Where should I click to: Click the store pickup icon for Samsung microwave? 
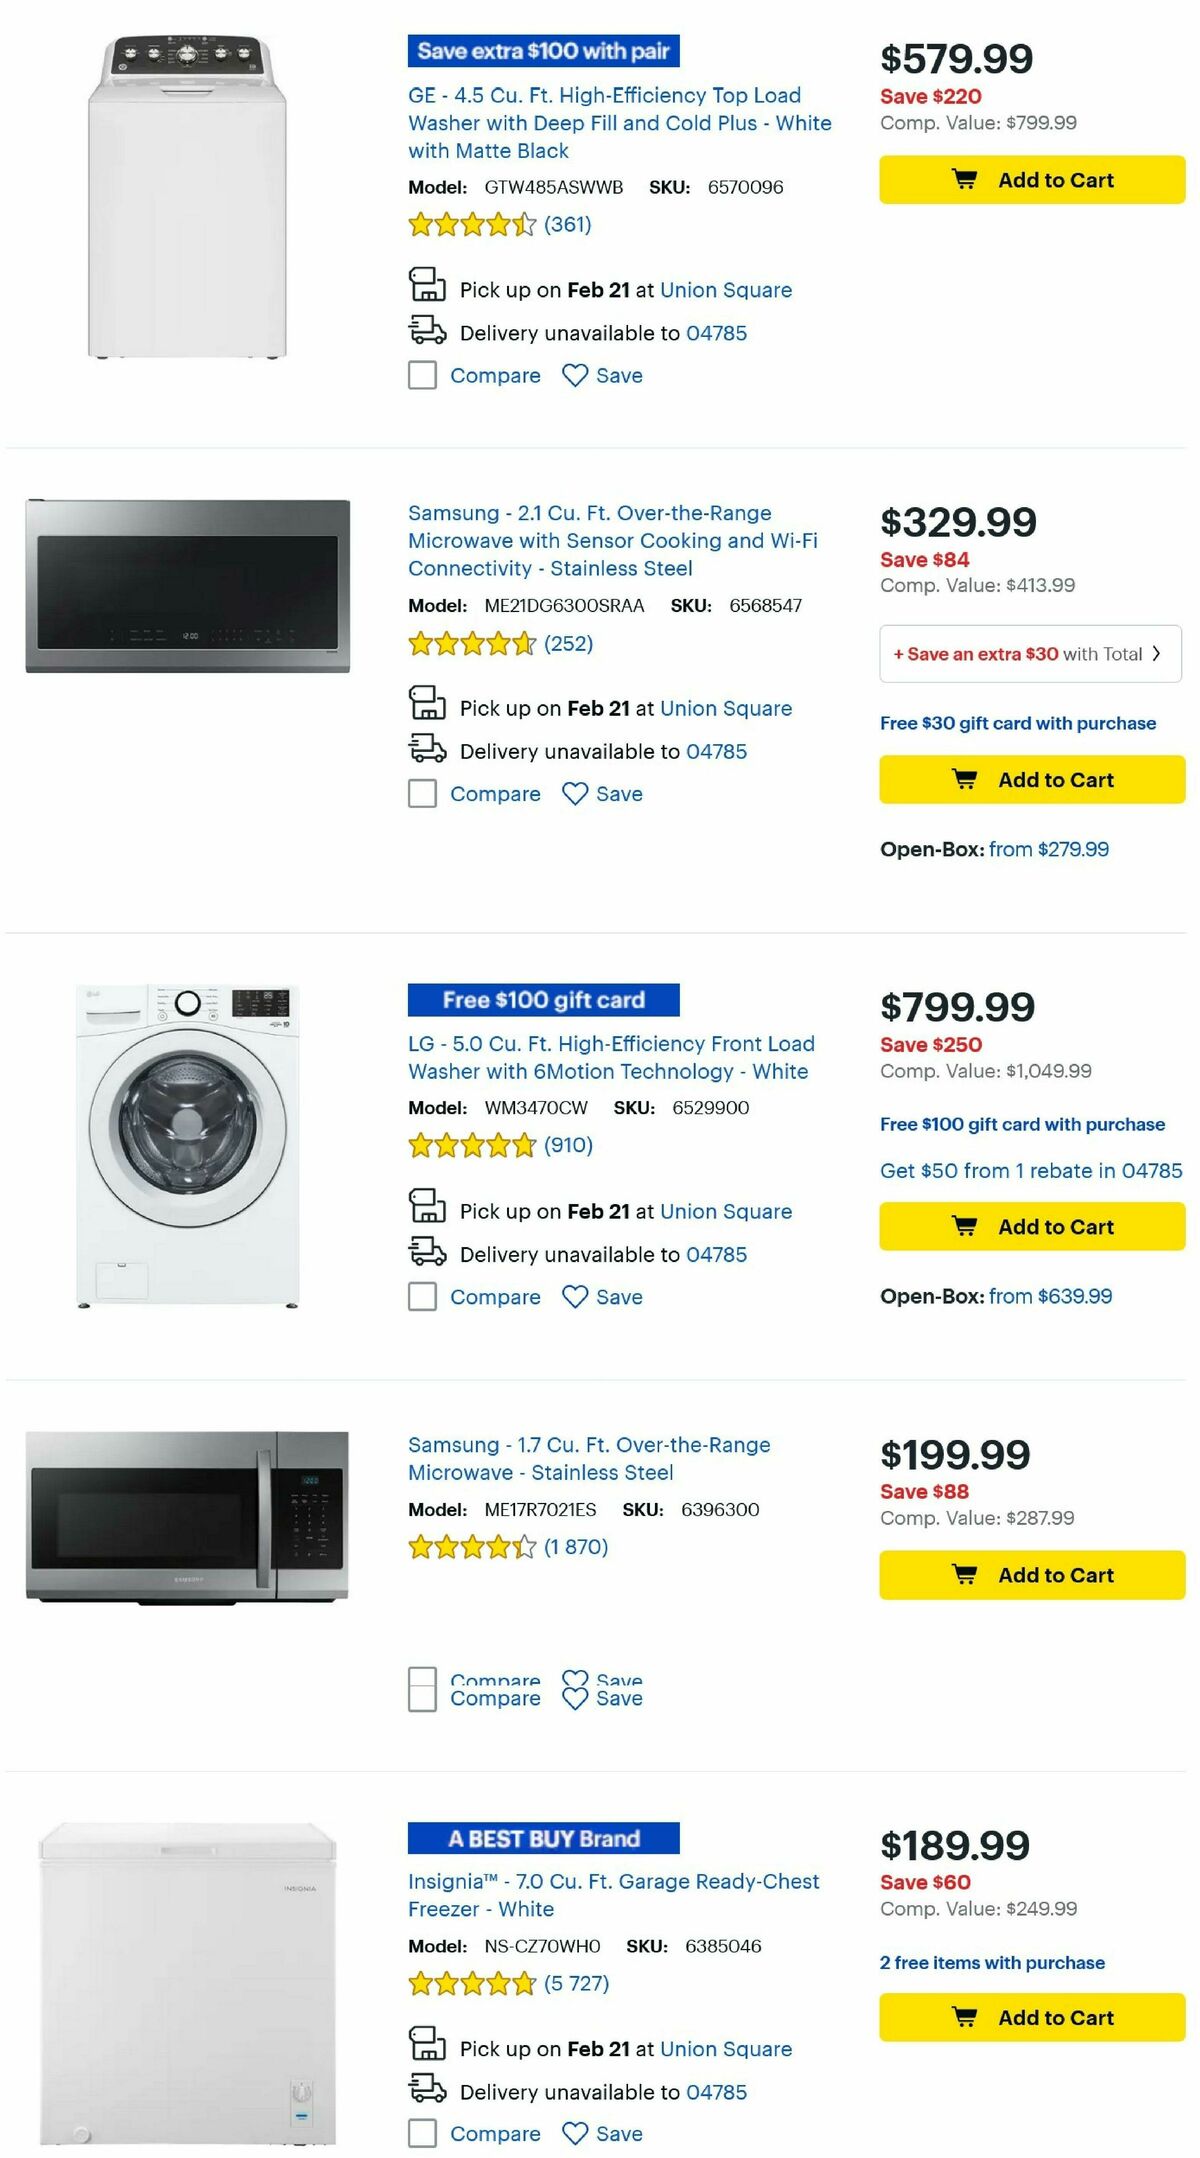(x=429, y=706)
